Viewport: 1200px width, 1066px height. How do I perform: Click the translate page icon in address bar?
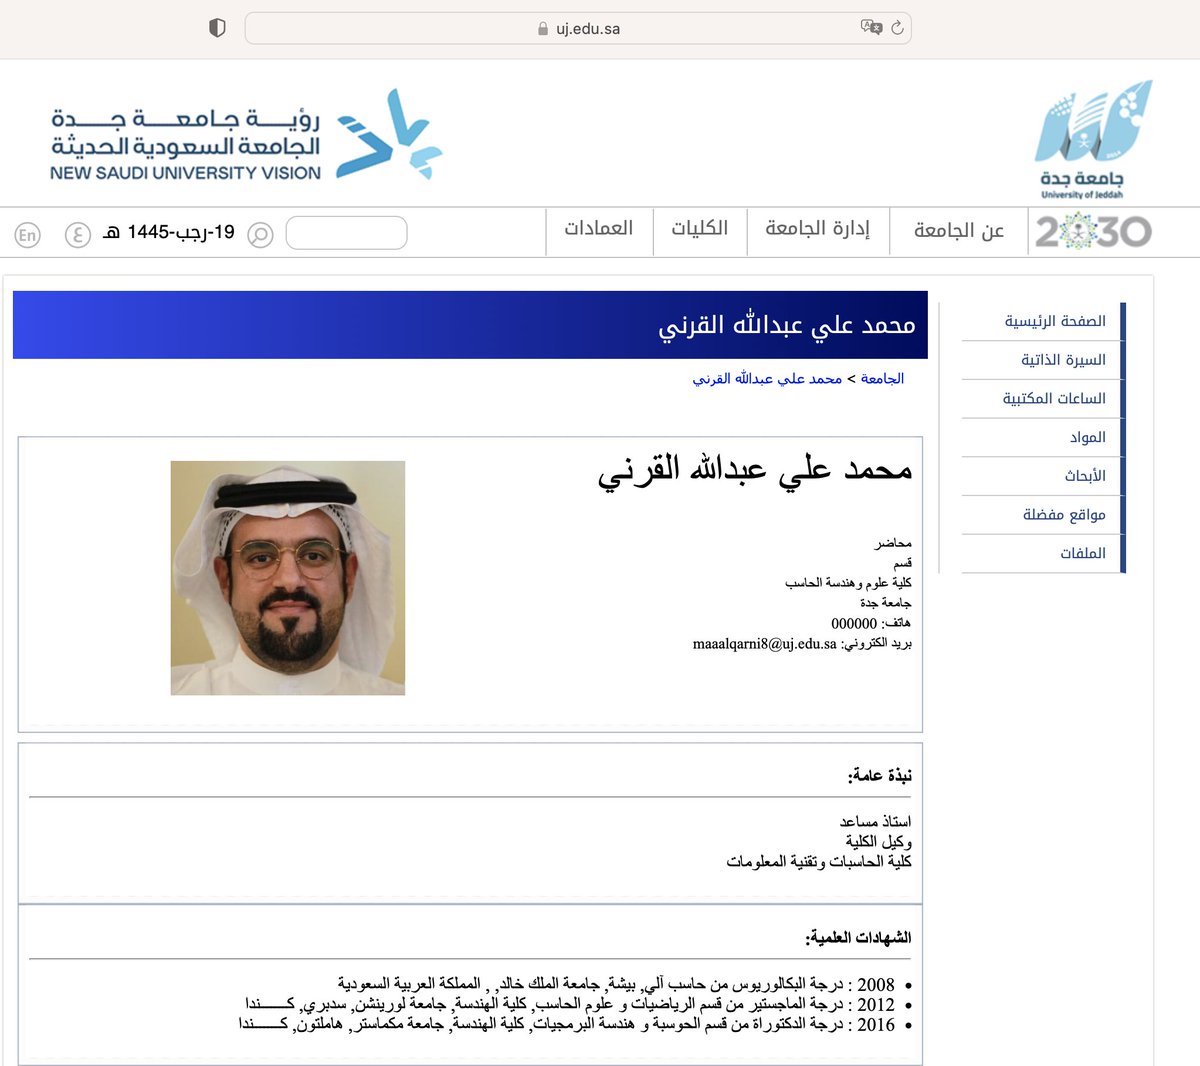coord(871,28)
